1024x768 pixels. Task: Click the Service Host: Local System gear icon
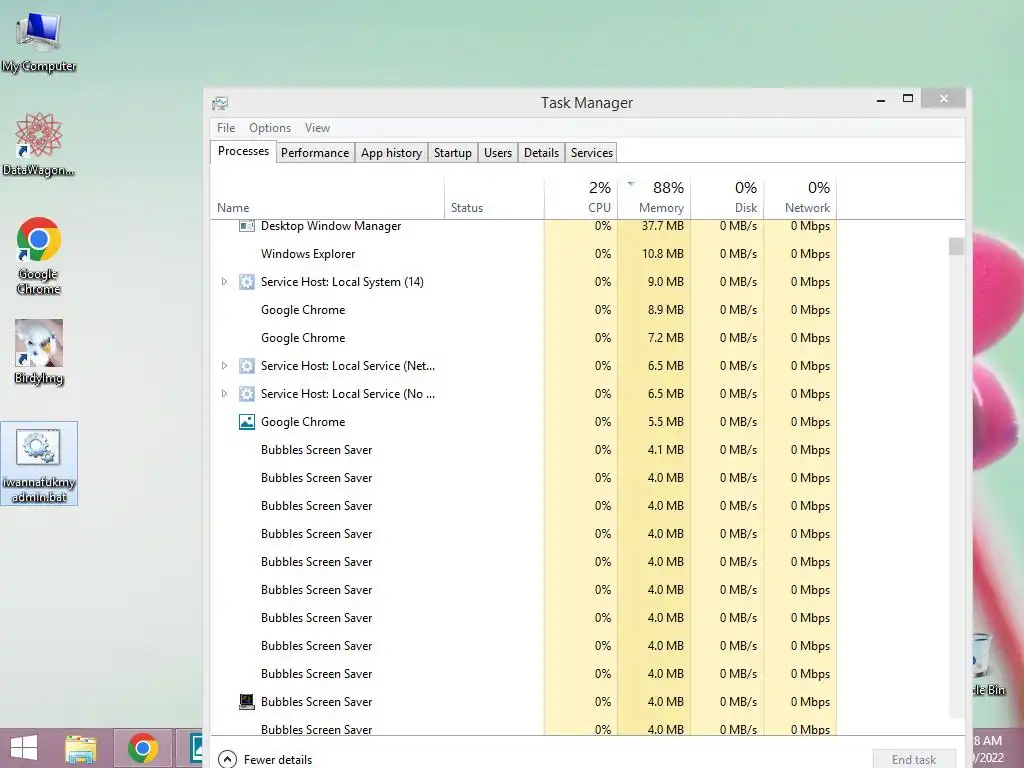point(246,281)
